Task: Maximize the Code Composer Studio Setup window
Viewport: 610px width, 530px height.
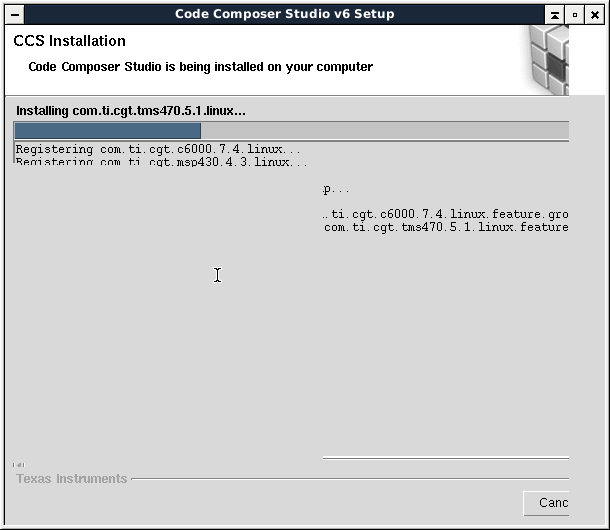Action: pos(575,15)
